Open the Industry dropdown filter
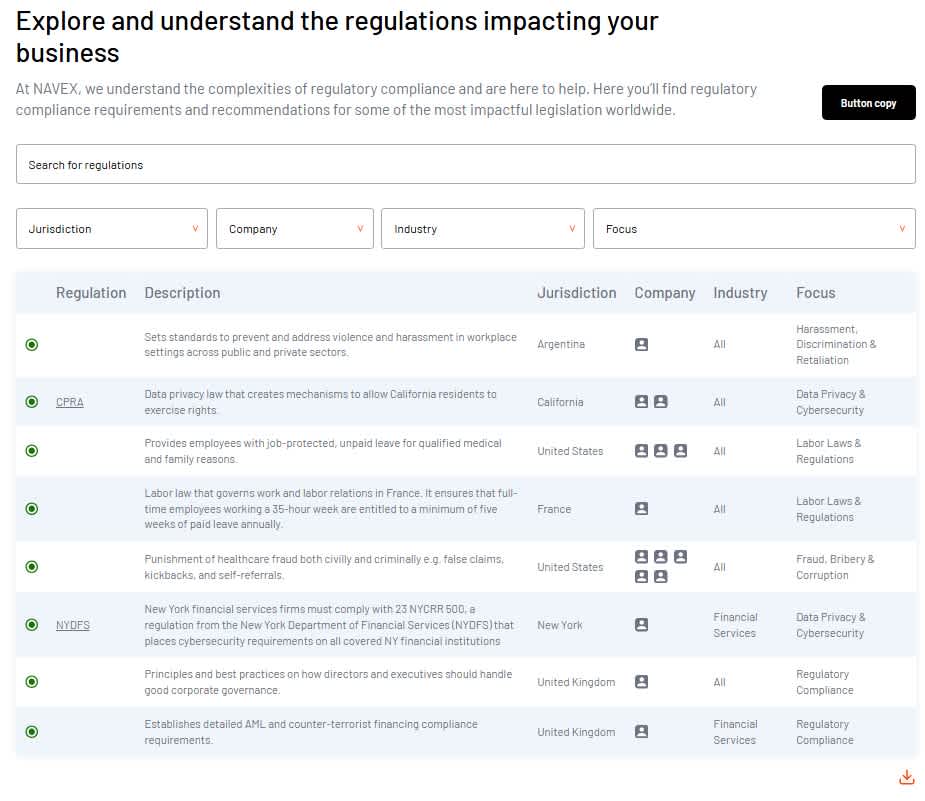The height and width of the screenshot is (801, 925). (482, 229)
